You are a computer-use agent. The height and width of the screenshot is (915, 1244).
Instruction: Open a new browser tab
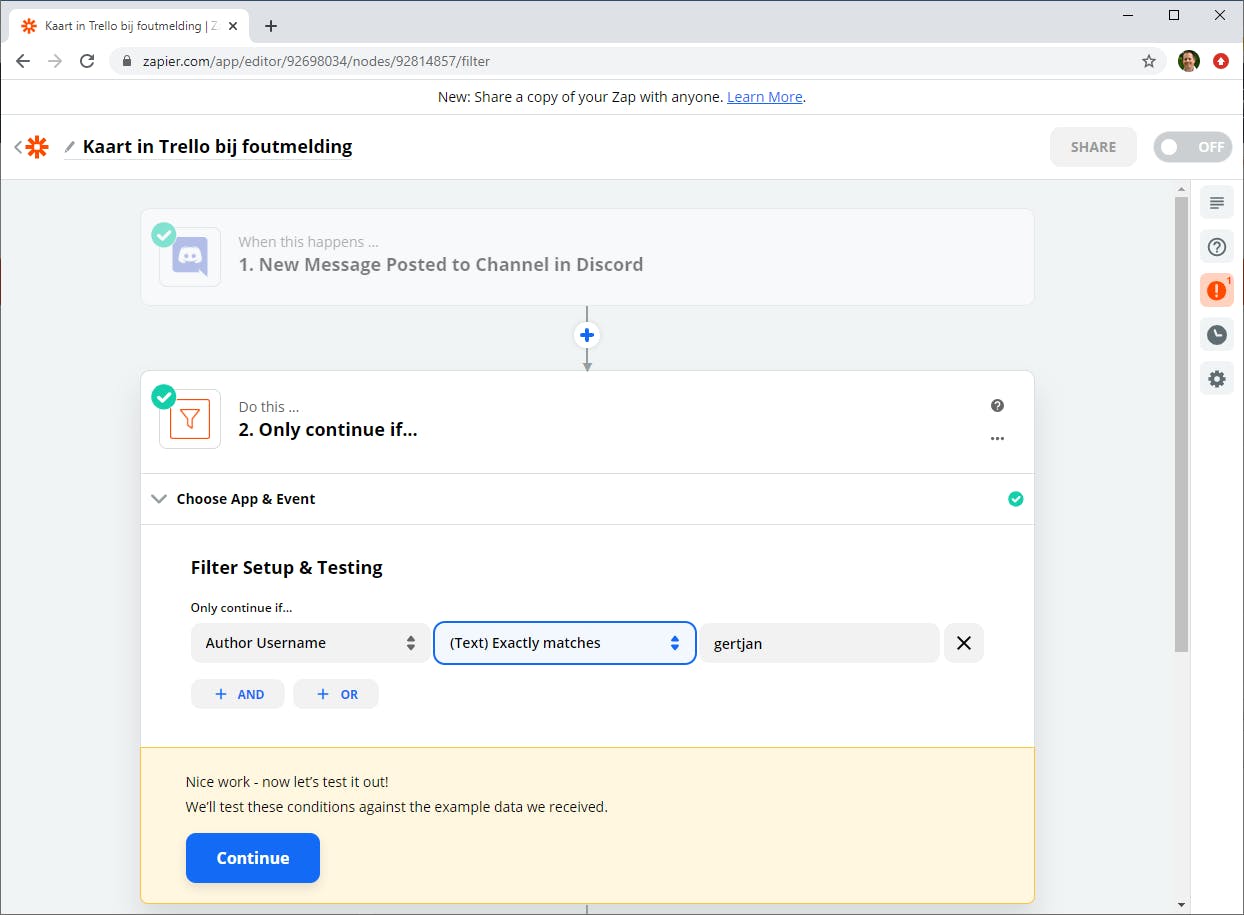[x=271, y=26]
